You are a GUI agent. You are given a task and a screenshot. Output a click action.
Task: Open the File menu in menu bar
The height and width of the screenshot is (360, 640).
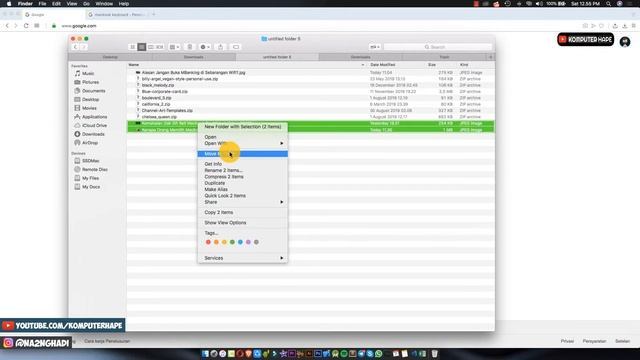pyautogui.click(x=42, y=4)
